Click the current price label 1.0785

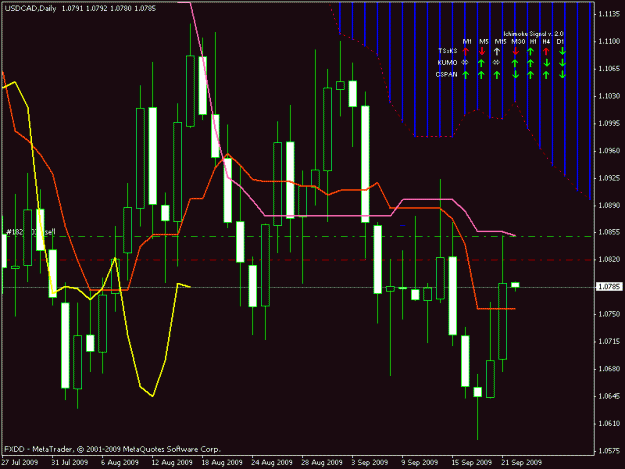(609, 287)
